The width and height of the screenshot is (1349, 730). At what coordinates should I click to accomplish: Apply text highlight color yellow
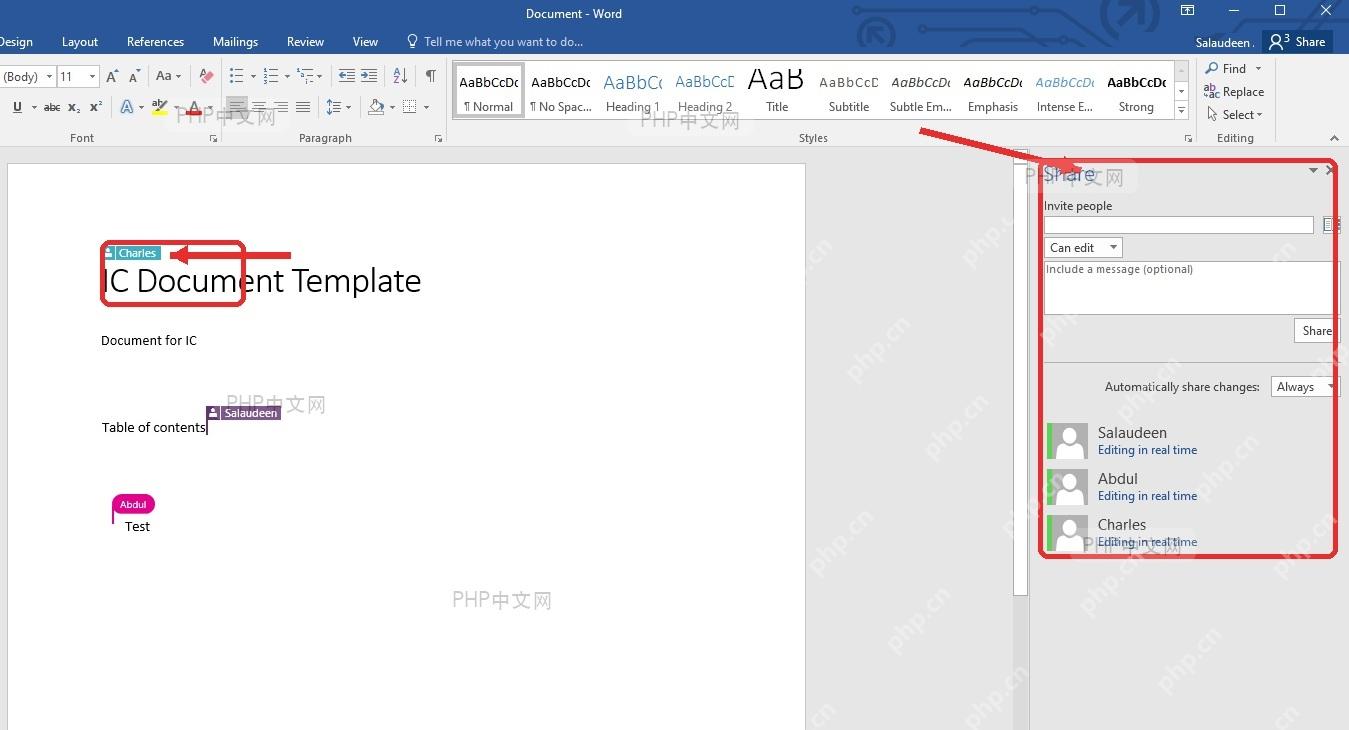tap(159, 107)
